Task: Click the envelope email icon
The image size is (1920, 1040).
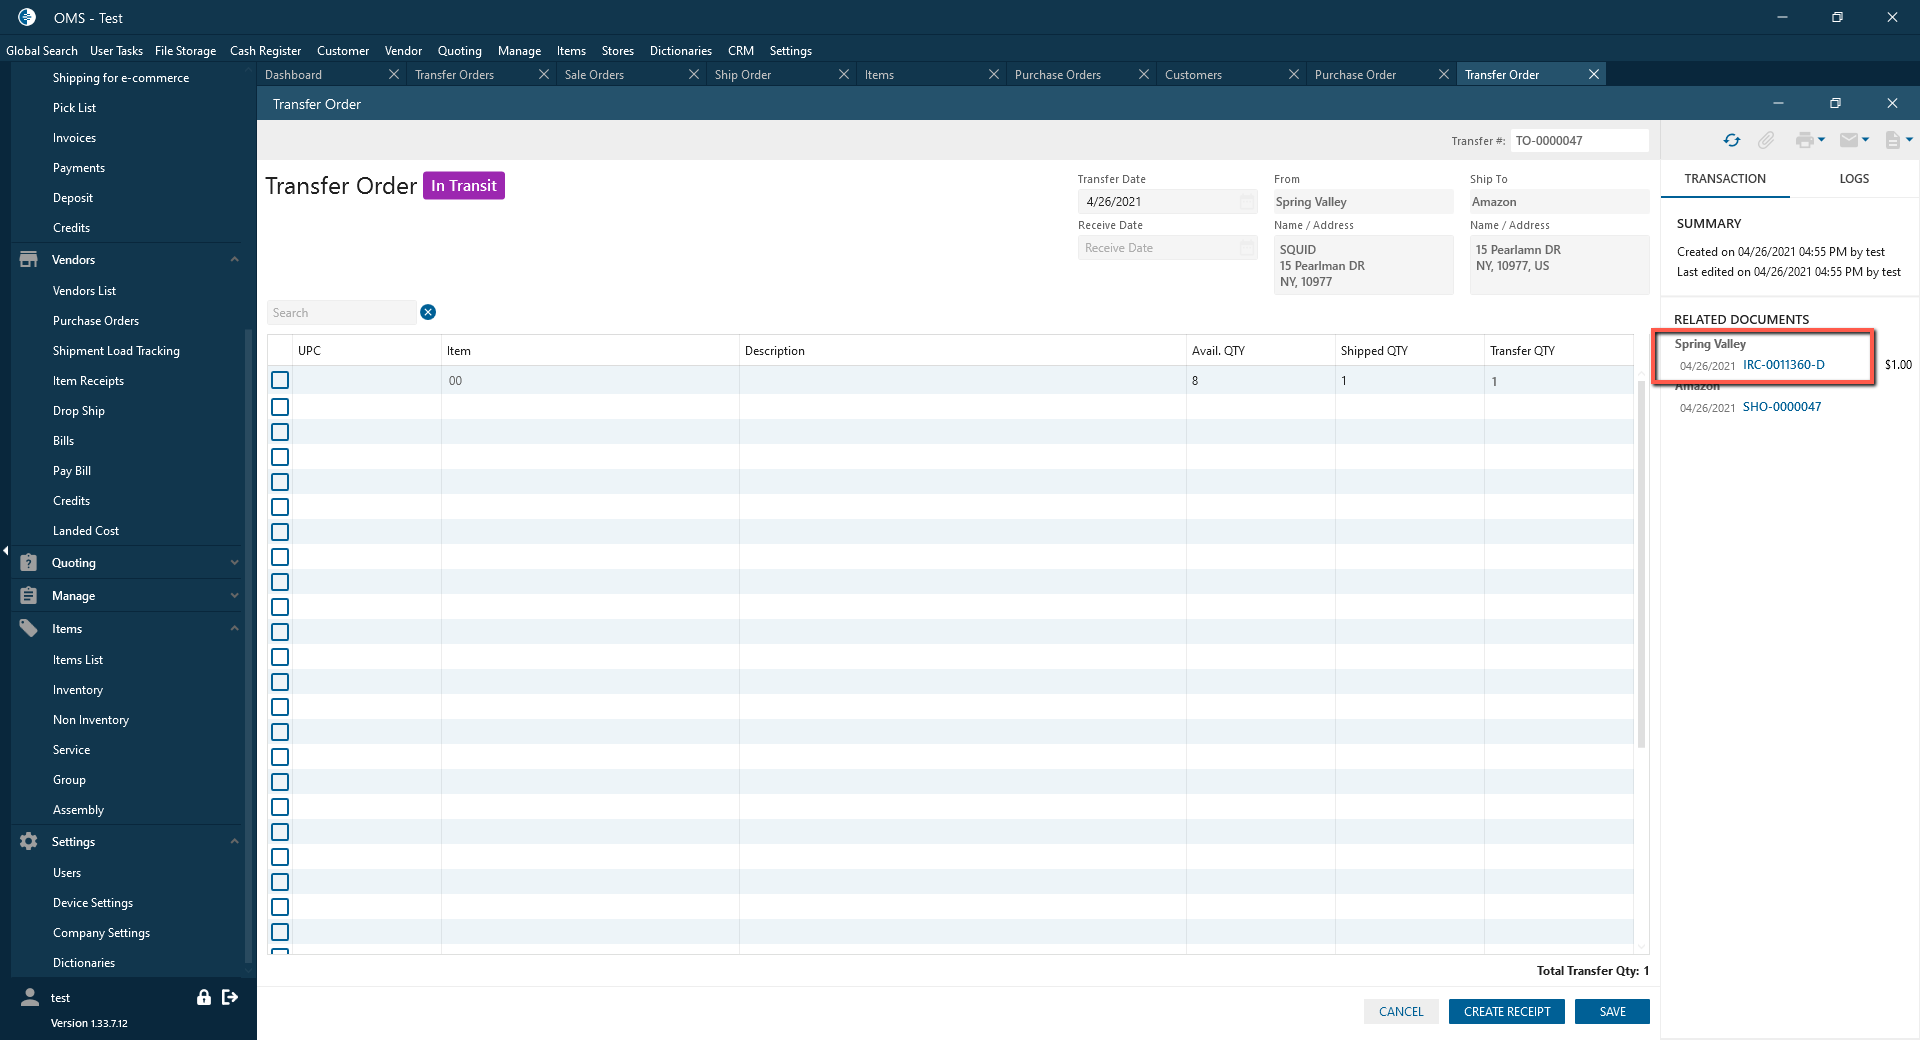Action: tap(1848, 141)
